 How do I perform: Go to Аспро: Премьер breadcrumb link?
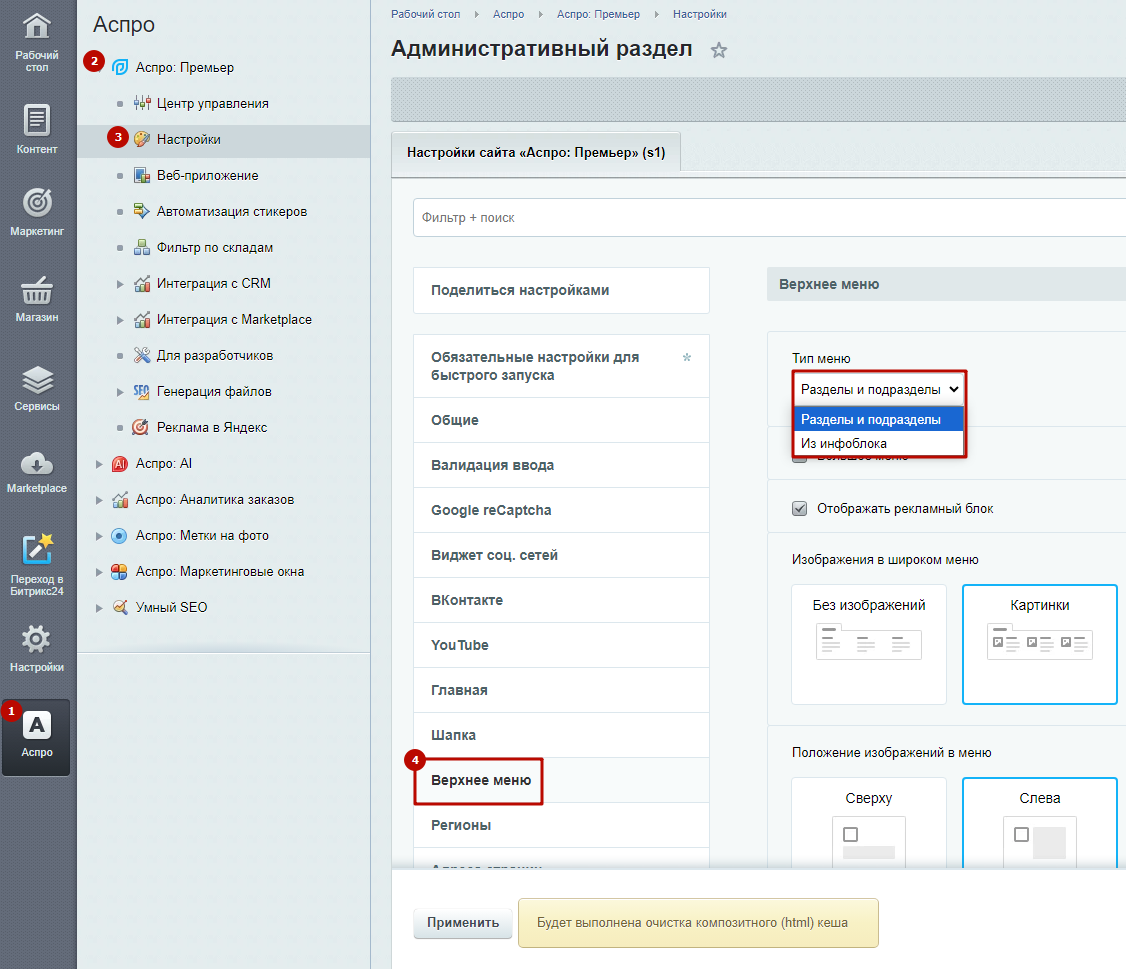(598, 14)
